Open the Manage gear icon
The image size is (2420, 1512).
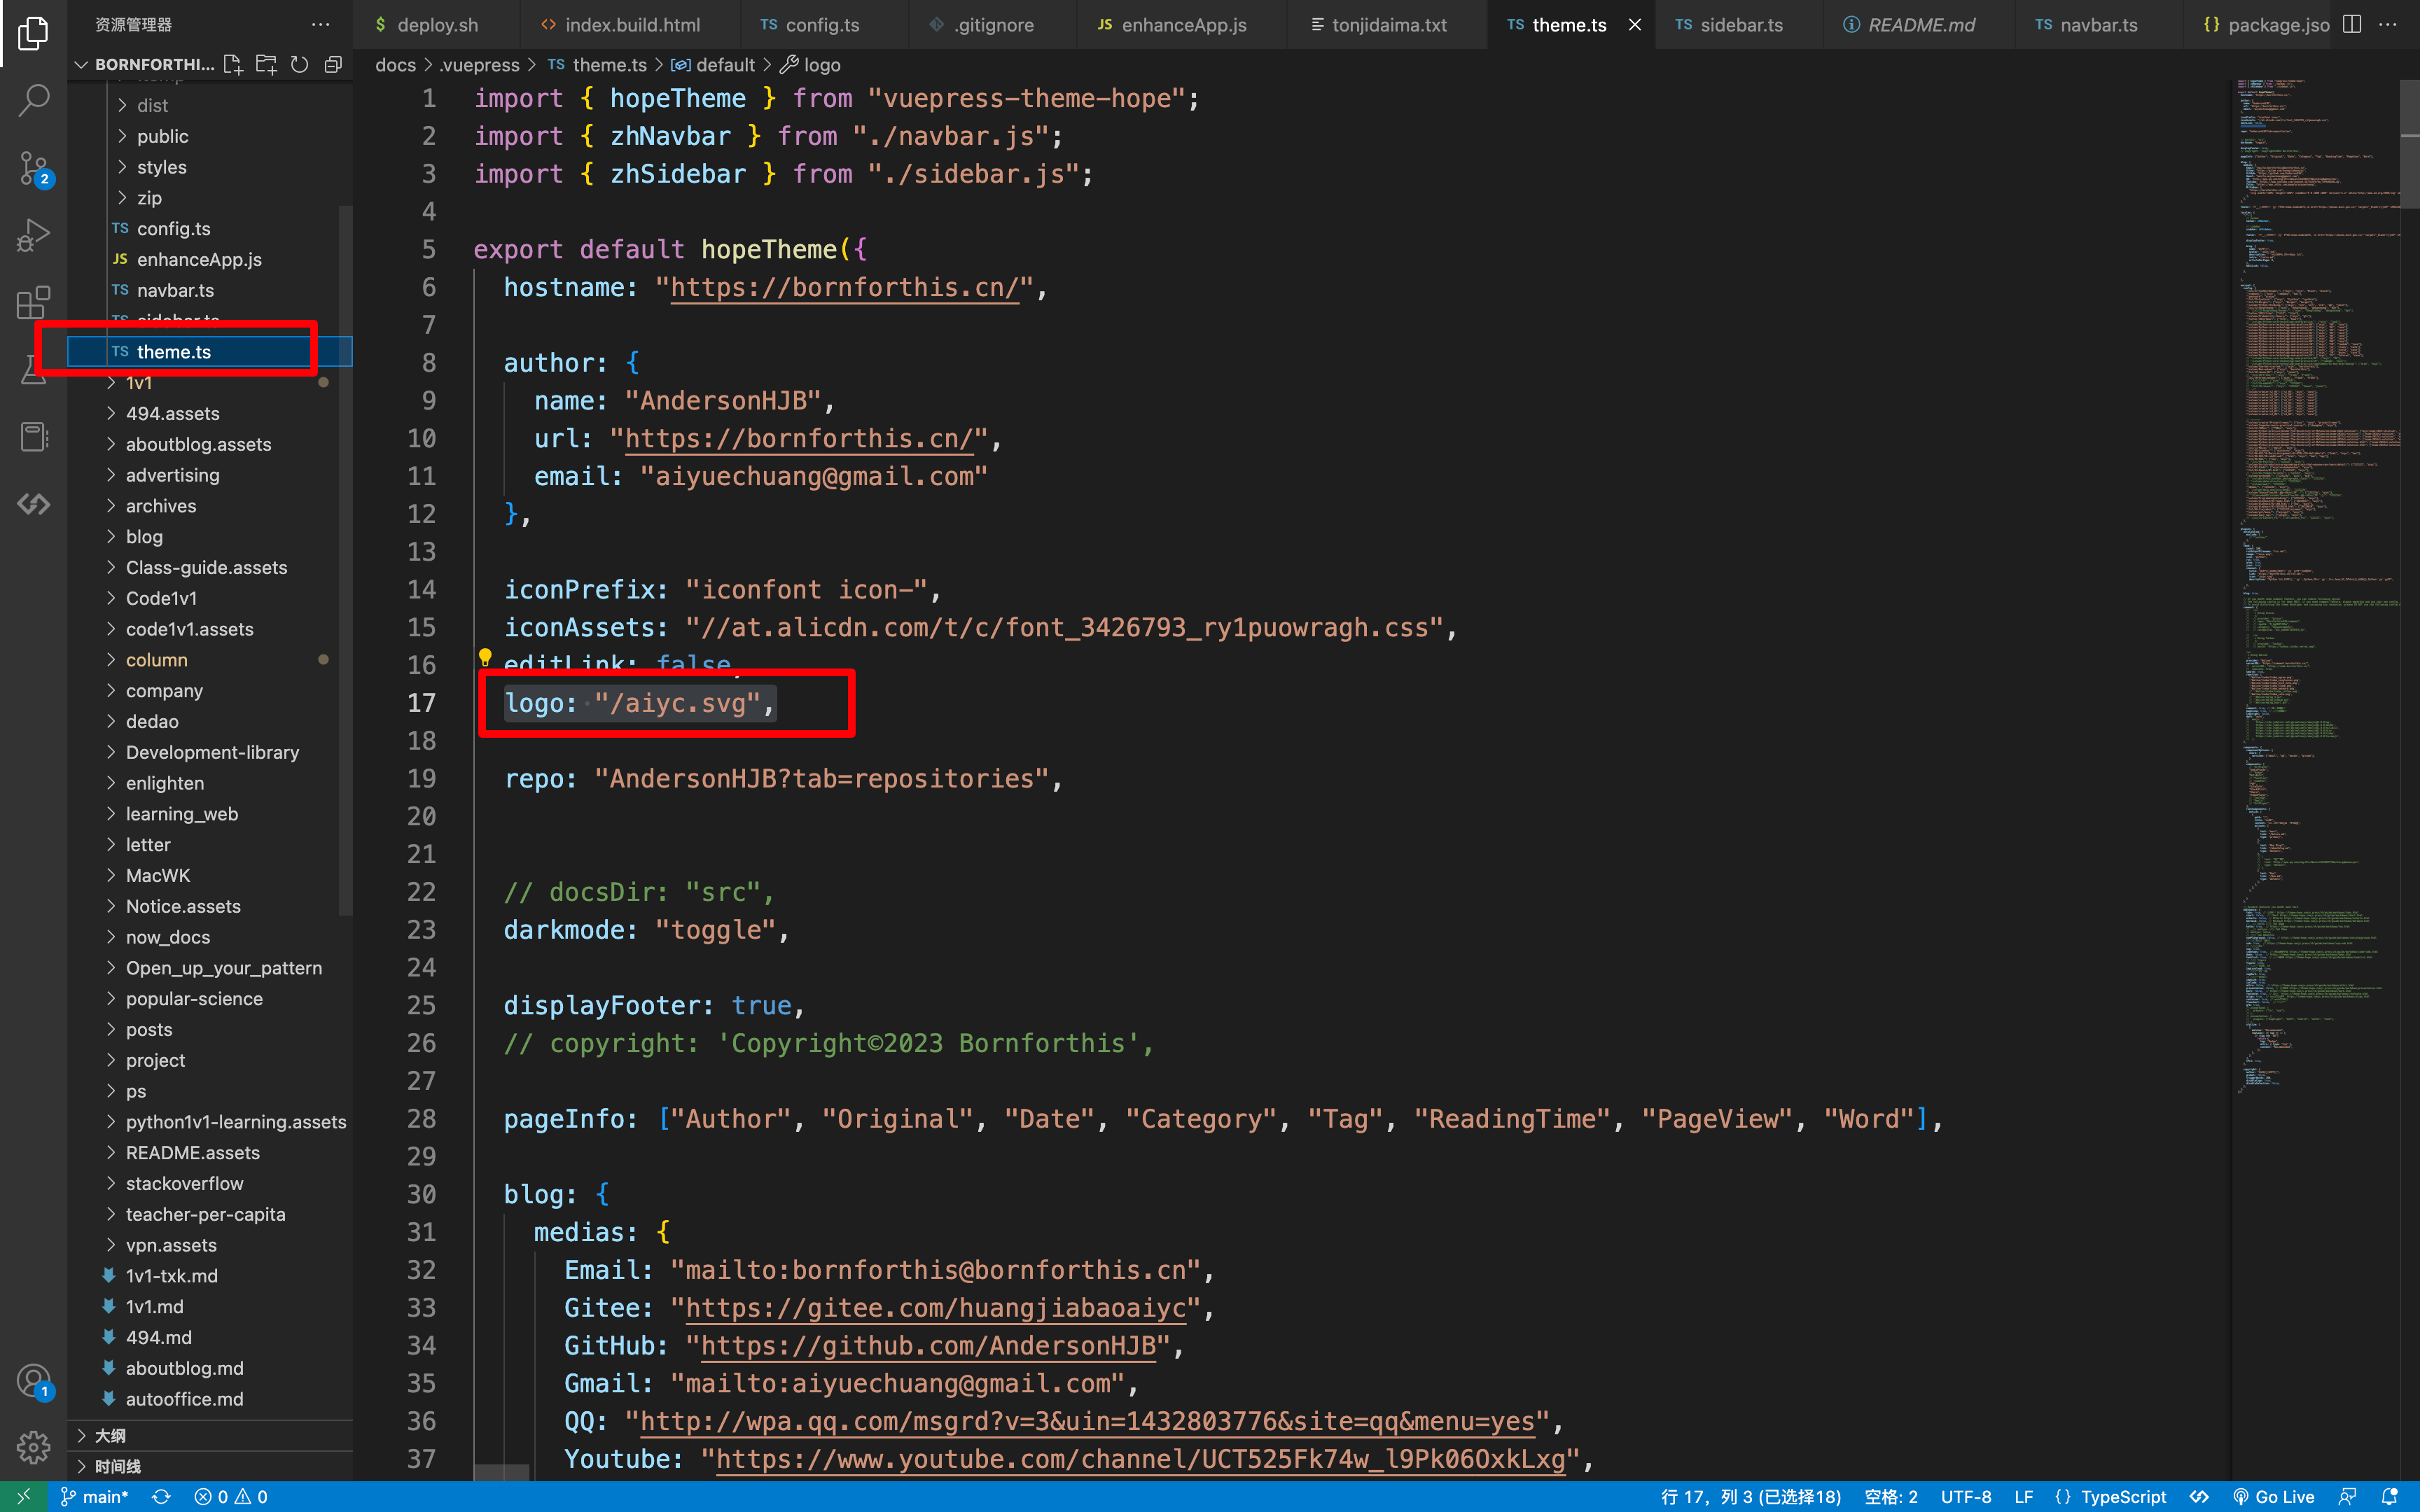coord(33,1446)
